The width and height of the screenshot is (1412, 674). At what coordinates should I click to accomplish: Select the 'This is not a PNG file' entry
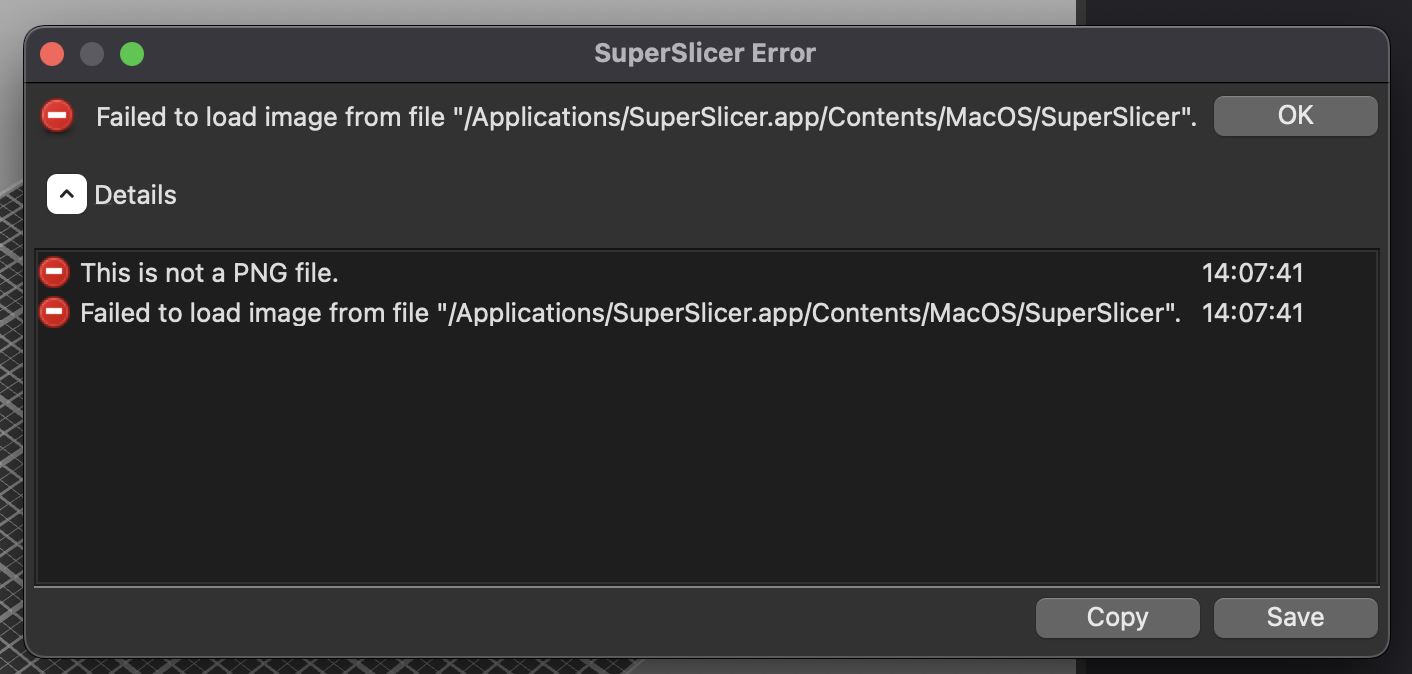209,272
